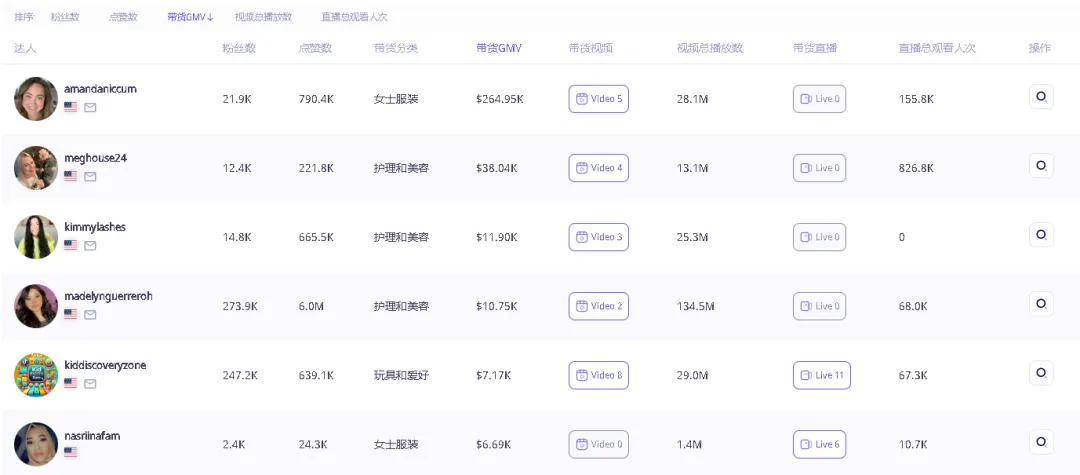Click 带货GMV column header
Image resolution: width=1080 pixels, height=475 pixels.
[x=499, y=48]
